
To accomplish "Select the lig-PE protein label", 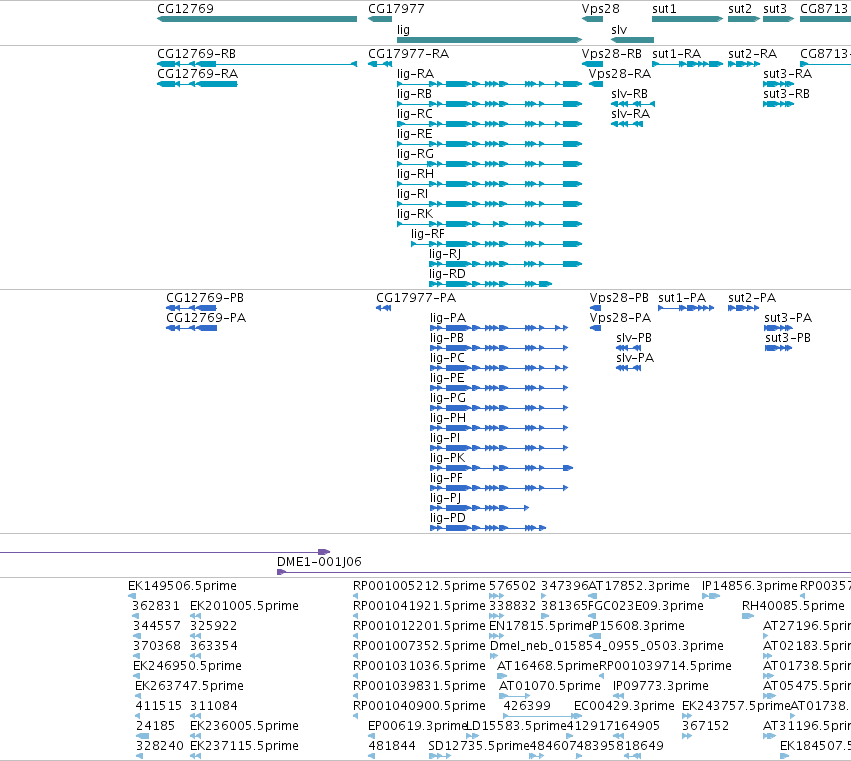I will [447, 378].
